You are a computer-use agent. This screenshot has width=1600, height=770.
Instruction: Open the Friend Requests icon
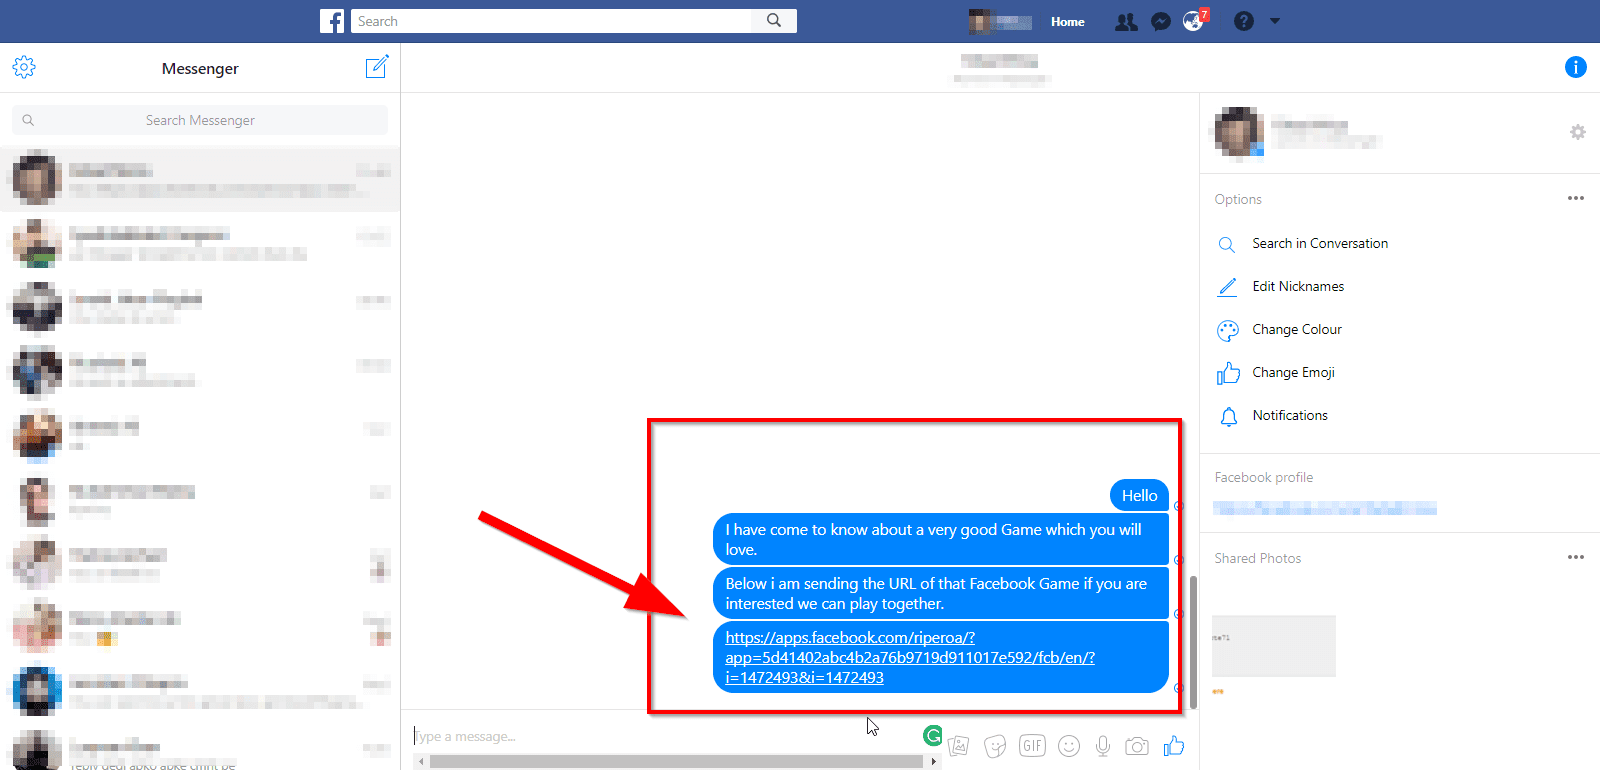click(x=1126, y=21)
